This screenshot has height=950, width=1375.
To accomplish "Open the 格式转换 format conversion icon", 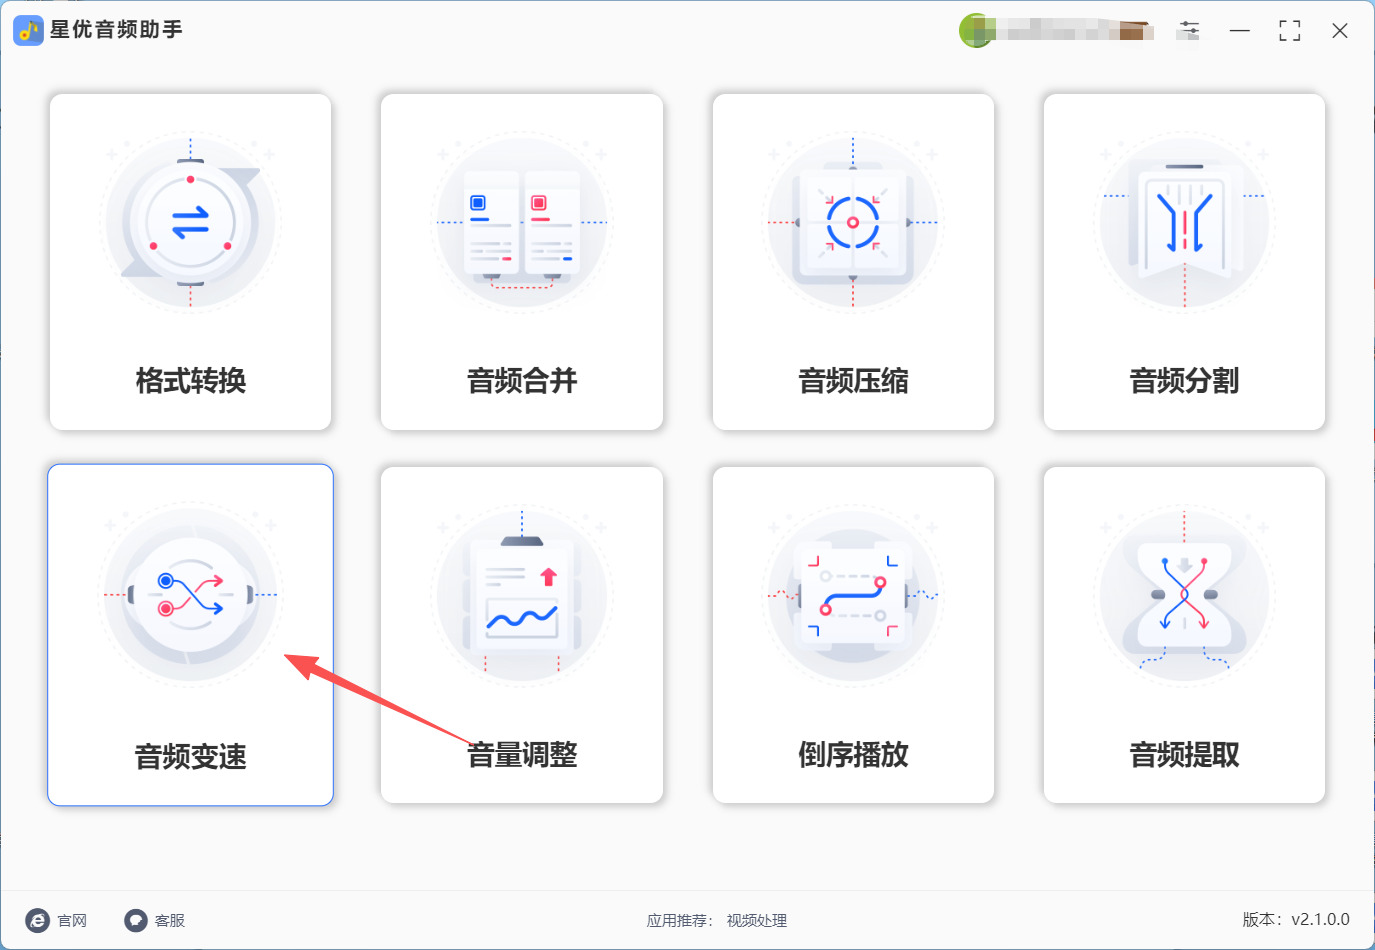I will click(190, 222).
